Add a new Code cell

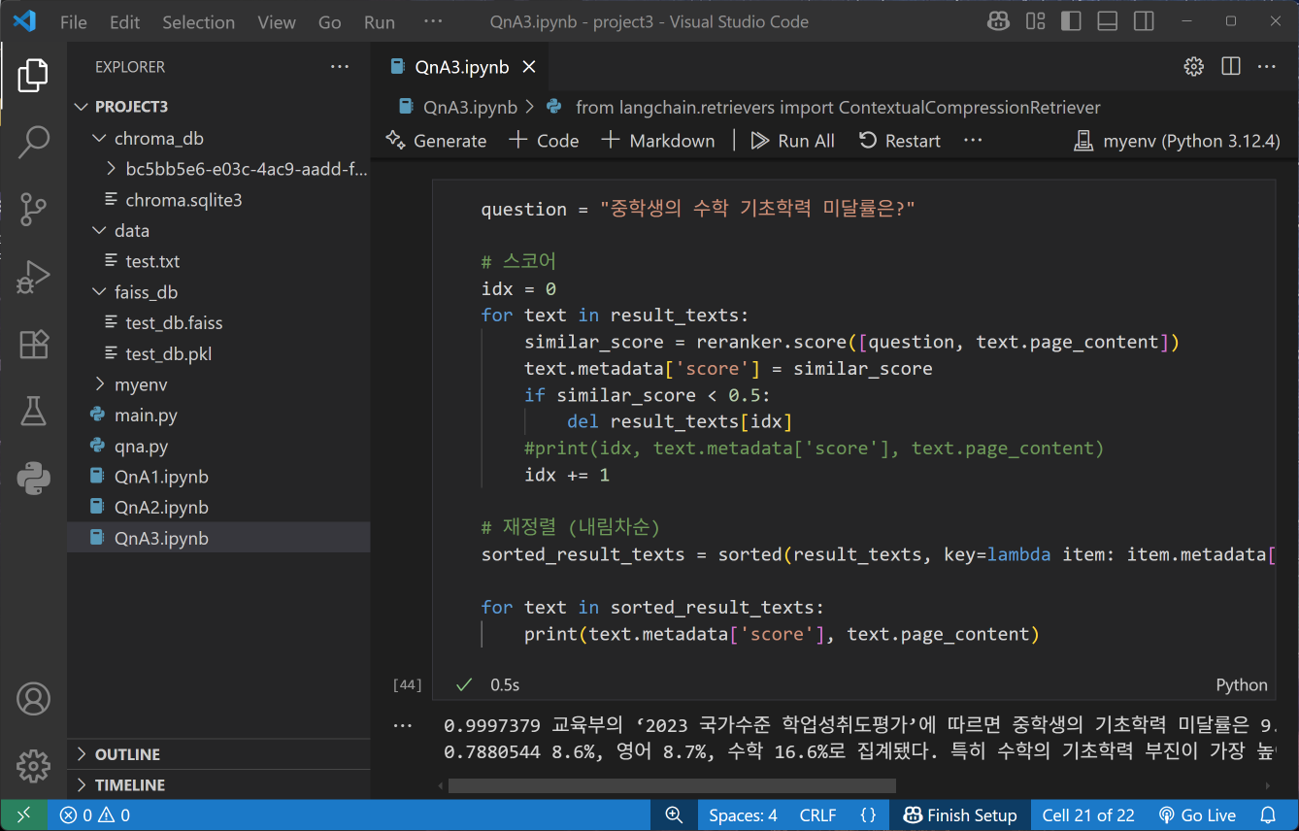click(x=544, y=141)
